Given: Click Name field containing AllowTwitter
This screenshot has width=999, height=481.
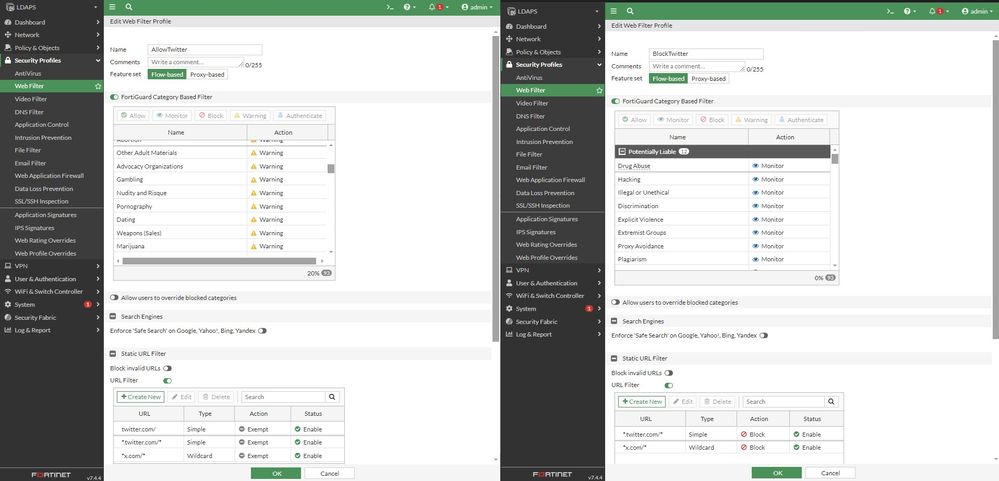Looking at the screenshot, I should click(205, 49).
